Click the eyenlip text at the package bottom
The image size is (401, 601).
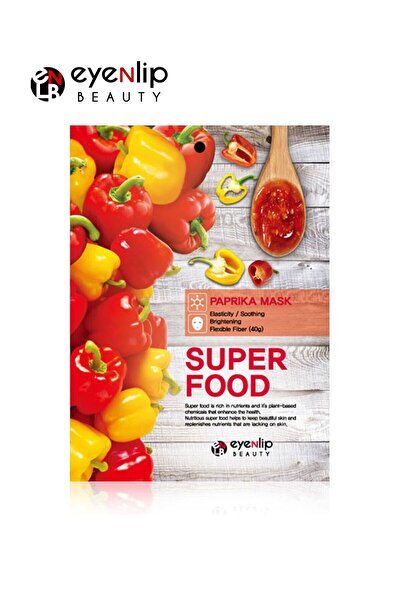[x=251, y=445]
